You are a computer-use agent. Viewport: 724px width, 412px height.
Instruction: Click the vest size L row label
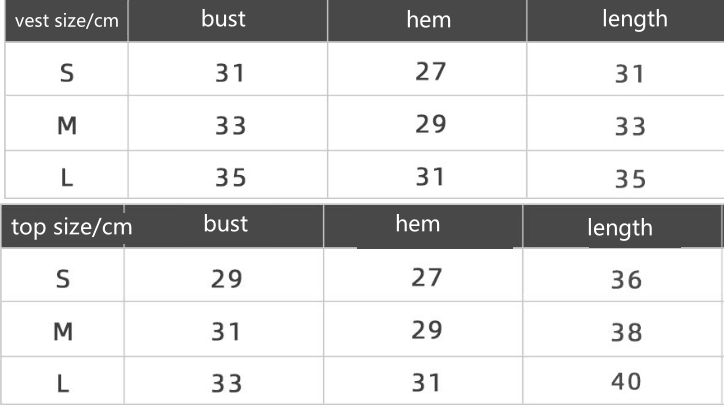67,178
